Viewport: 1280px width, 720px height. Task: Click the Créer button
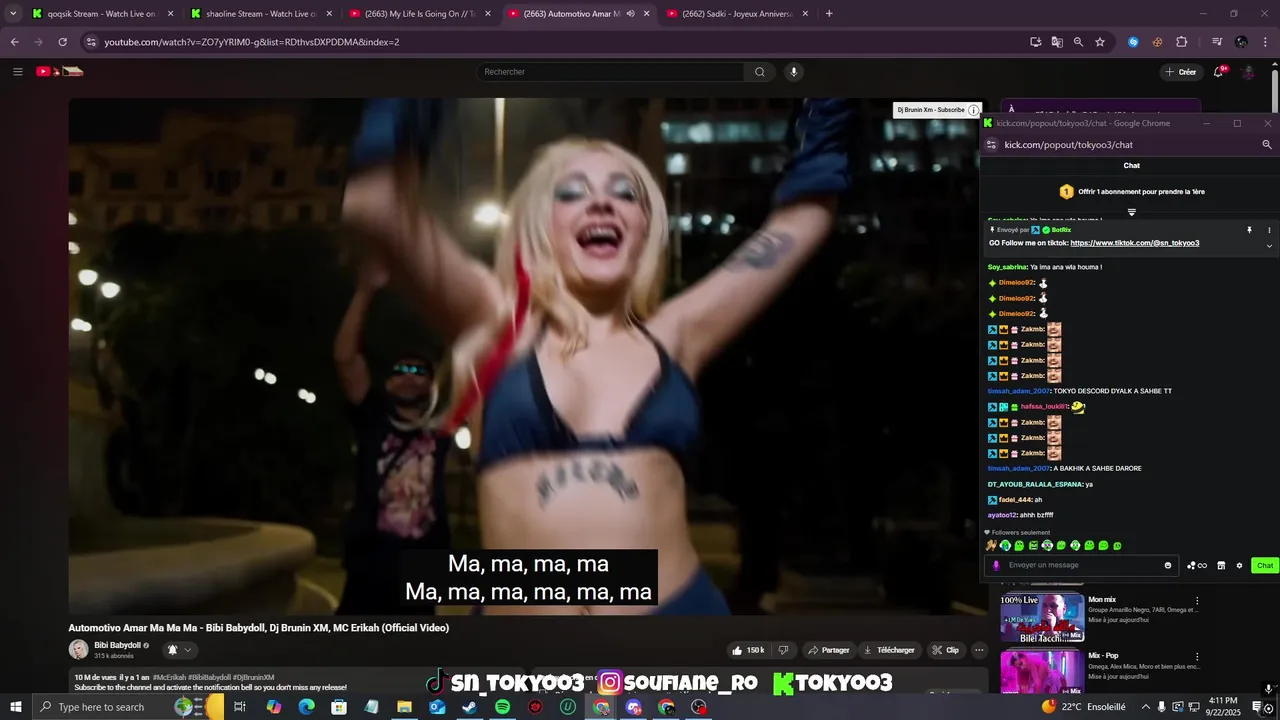click(1180, 72)
